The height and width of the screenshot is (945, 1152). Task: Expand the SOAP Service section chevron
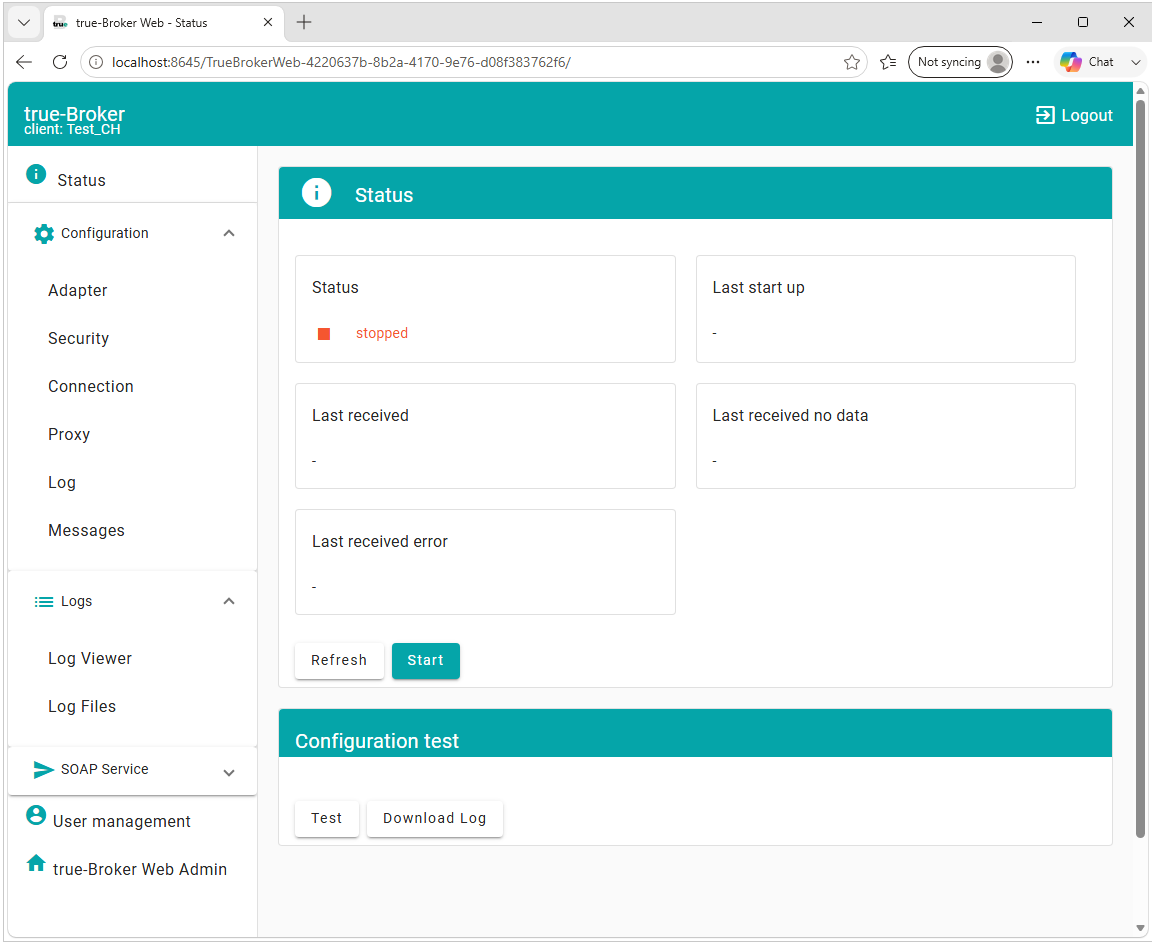point(229,773)
